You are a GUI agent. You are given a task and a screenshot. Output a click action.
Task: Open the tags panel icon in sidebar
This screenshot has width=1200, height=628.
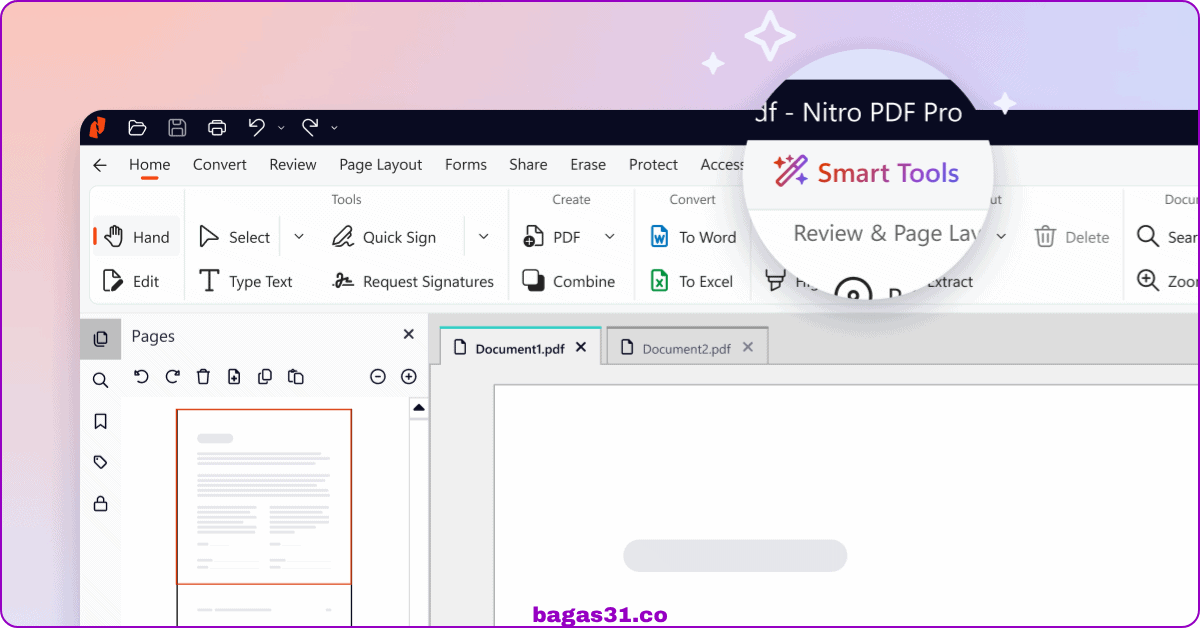point(100,462)
